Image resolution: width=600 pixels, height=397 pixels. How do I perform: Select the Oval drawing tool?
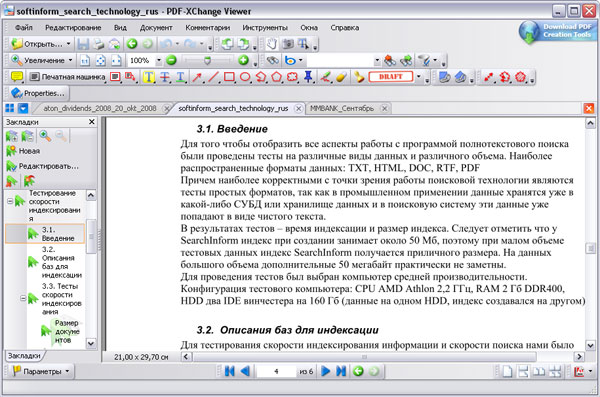click(245, 77)
